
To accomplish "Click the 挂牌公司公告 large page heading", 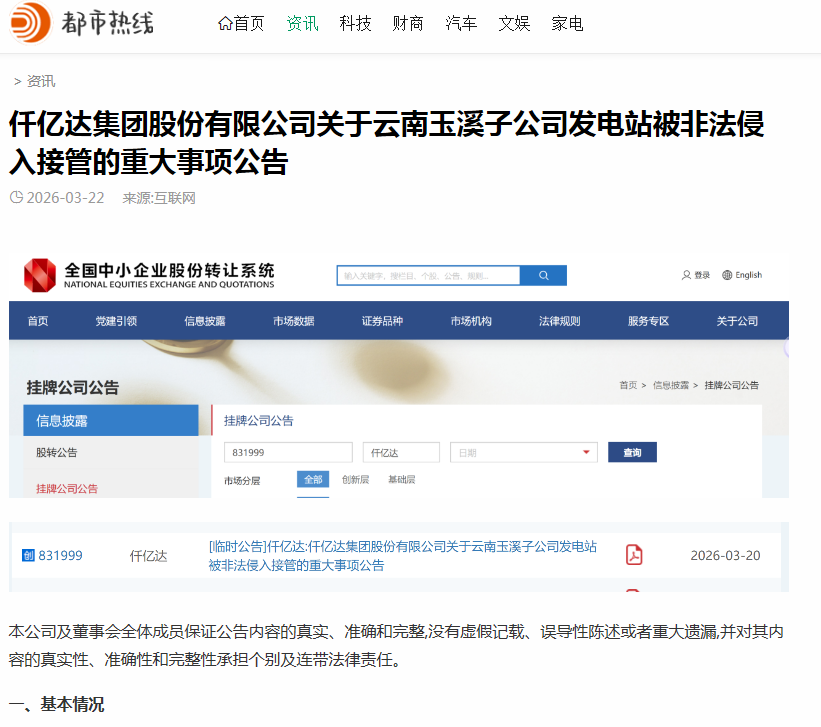I will [x=73, y=388].
